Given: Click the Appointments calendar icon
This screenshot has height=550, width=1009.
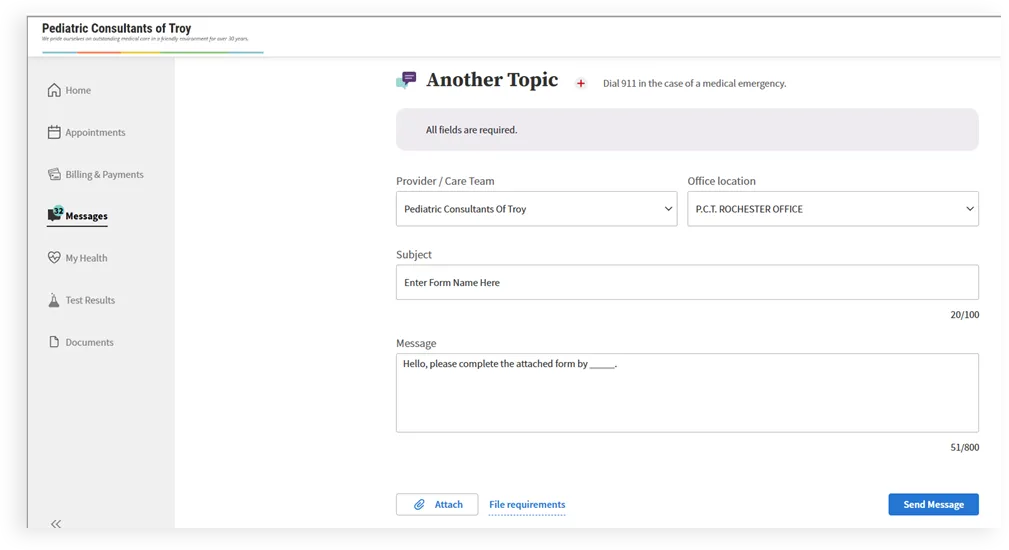Looking at the screenshot, I should click(x=54, y=132).
